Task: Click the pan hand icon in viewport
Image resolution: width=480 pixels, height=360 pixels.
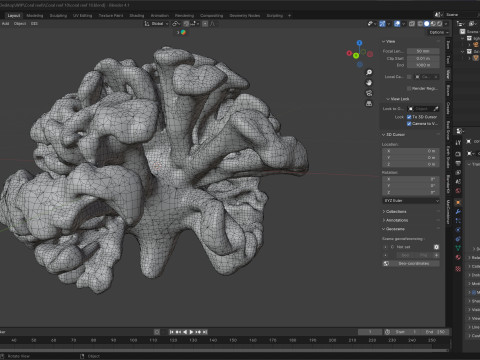Action: tap(369, 83)
